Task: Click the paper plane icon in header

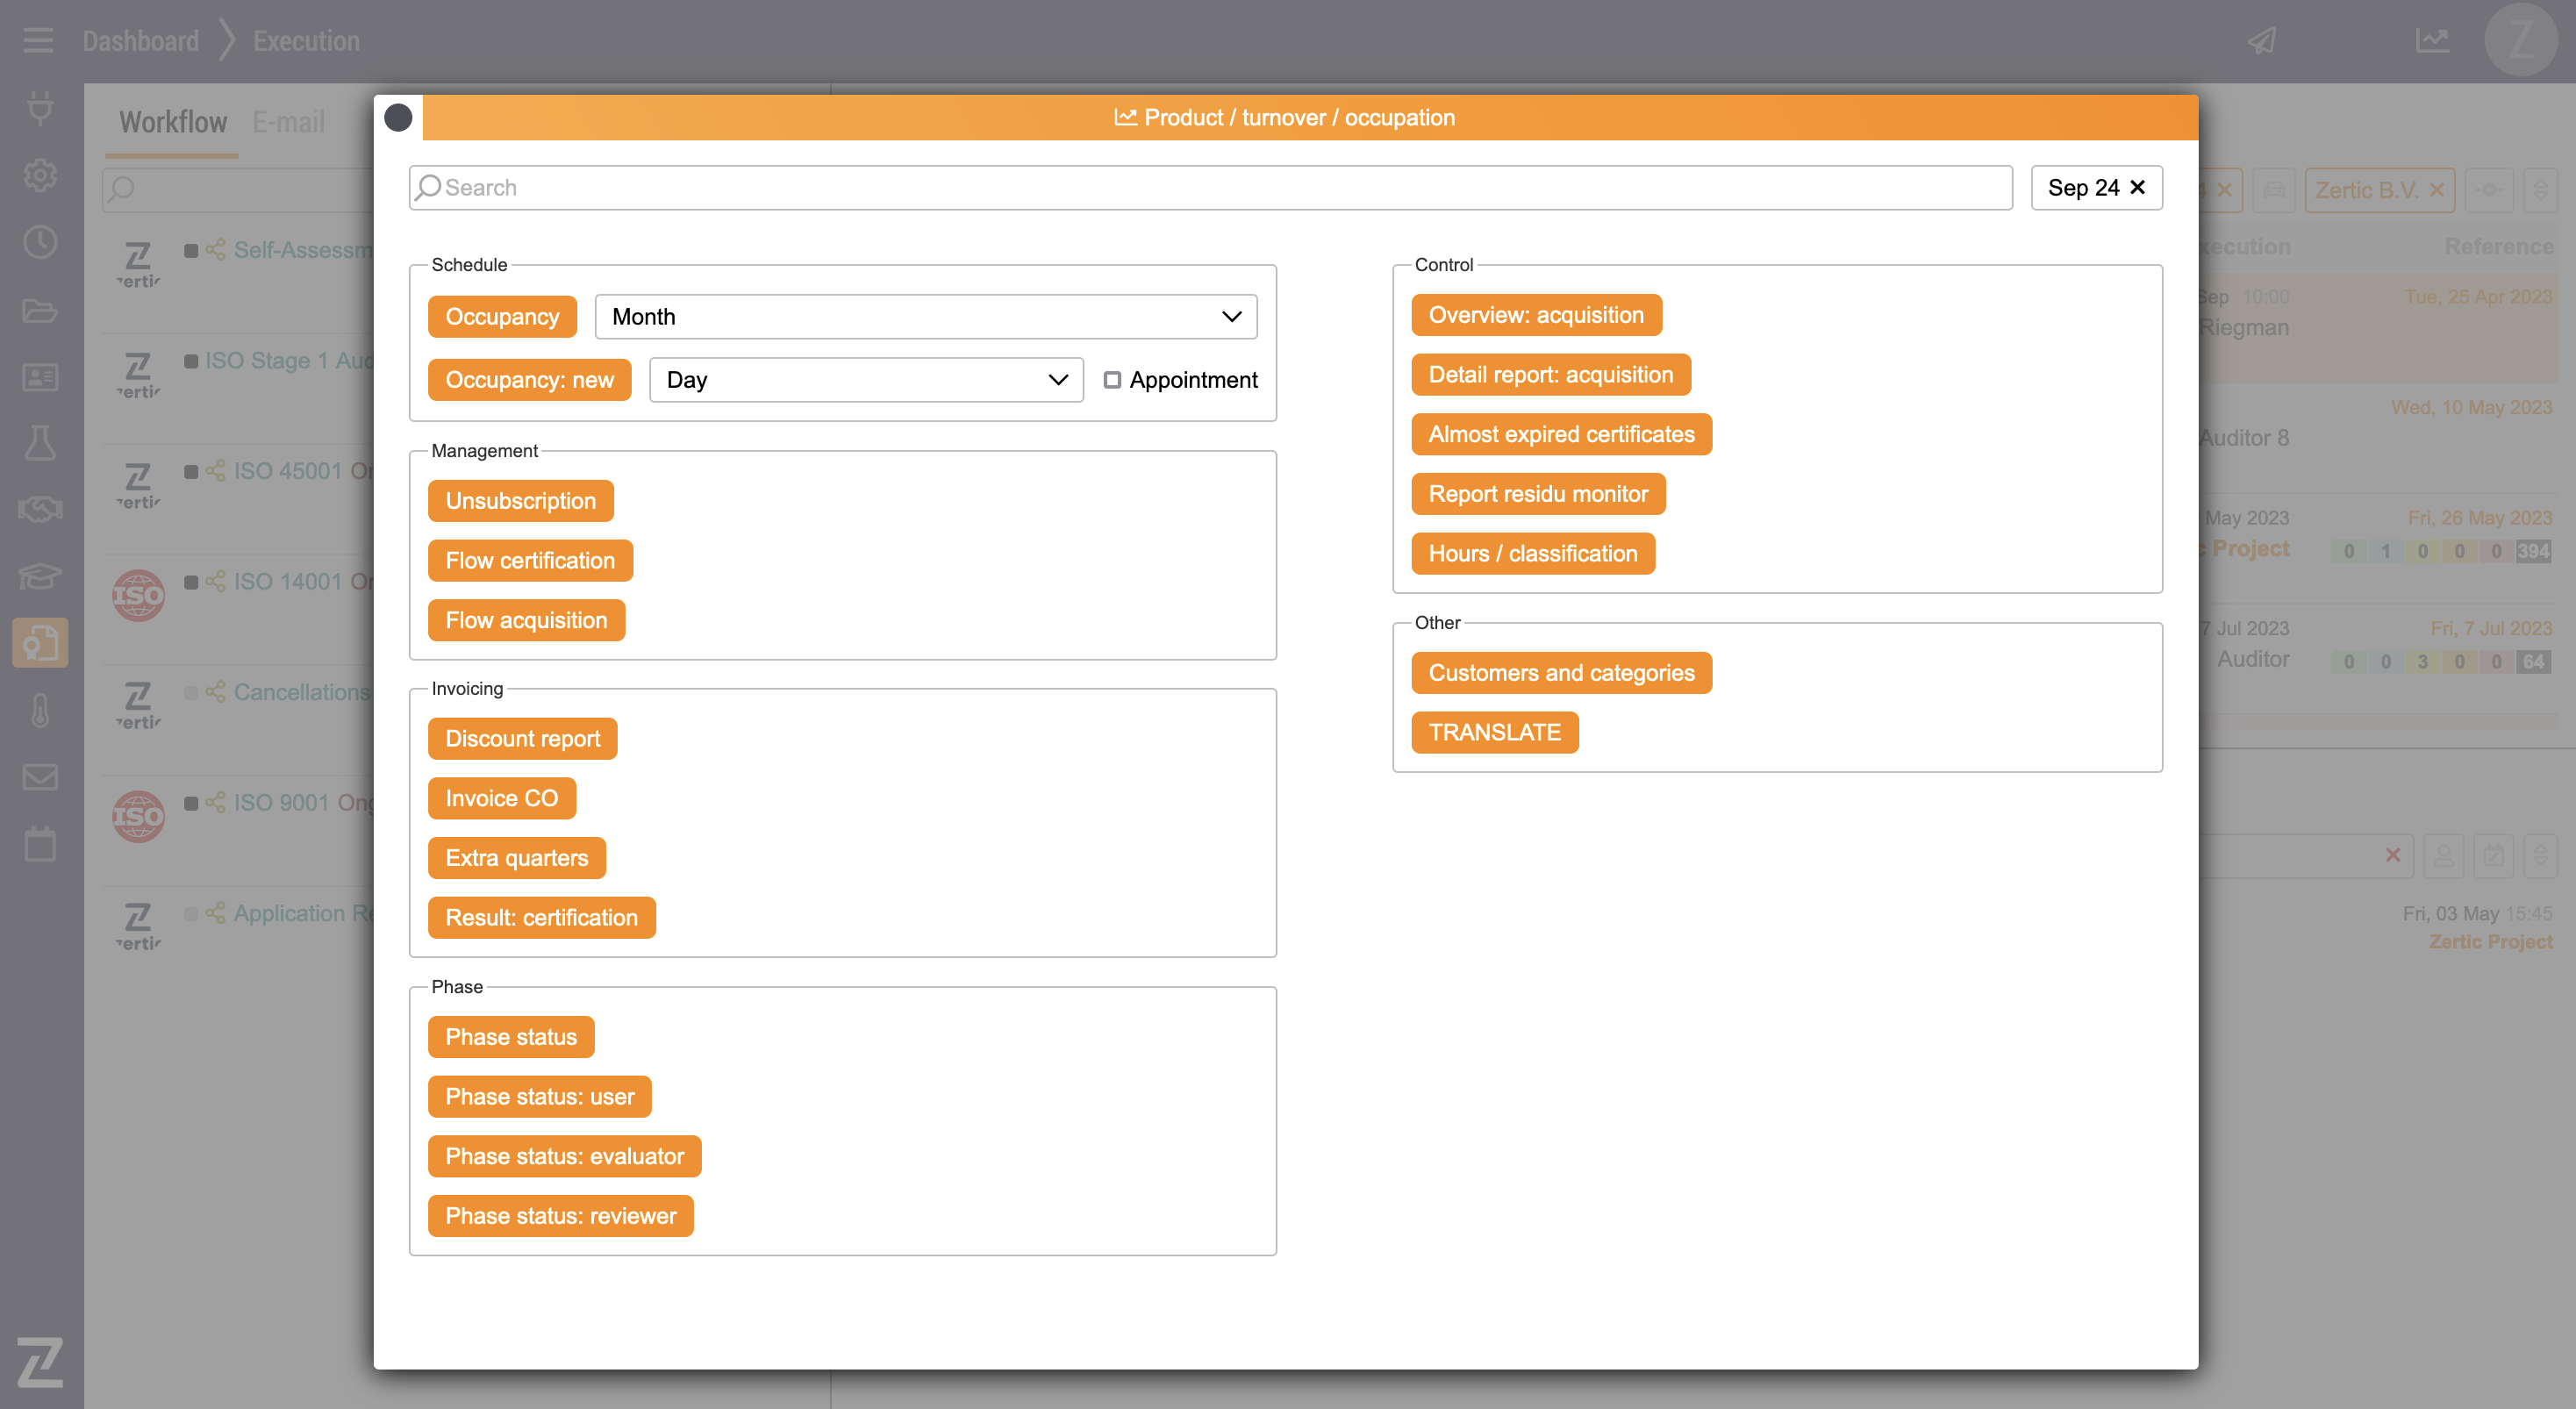Action: (x=2262, y=41)
